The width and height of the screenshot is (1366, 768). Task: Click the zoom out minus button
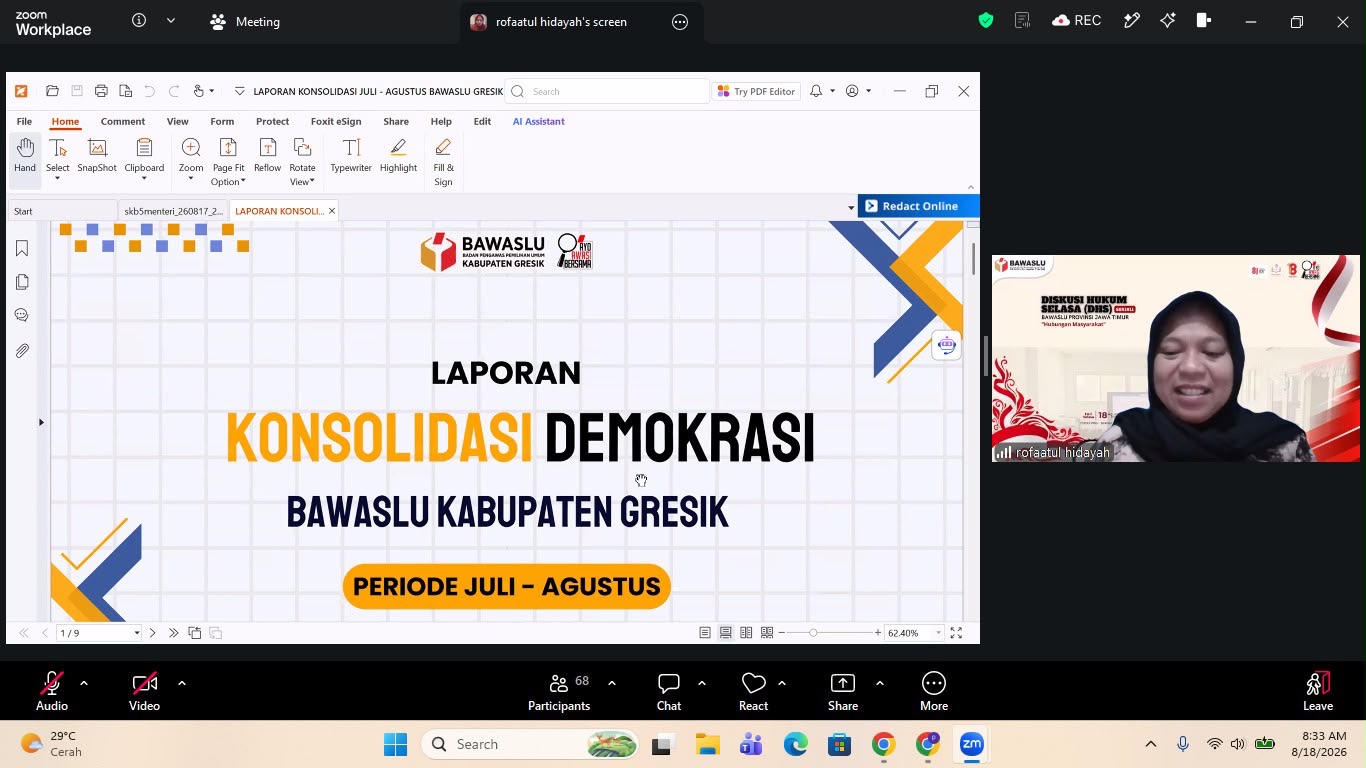pyautogui.click(x=782, y=633)
